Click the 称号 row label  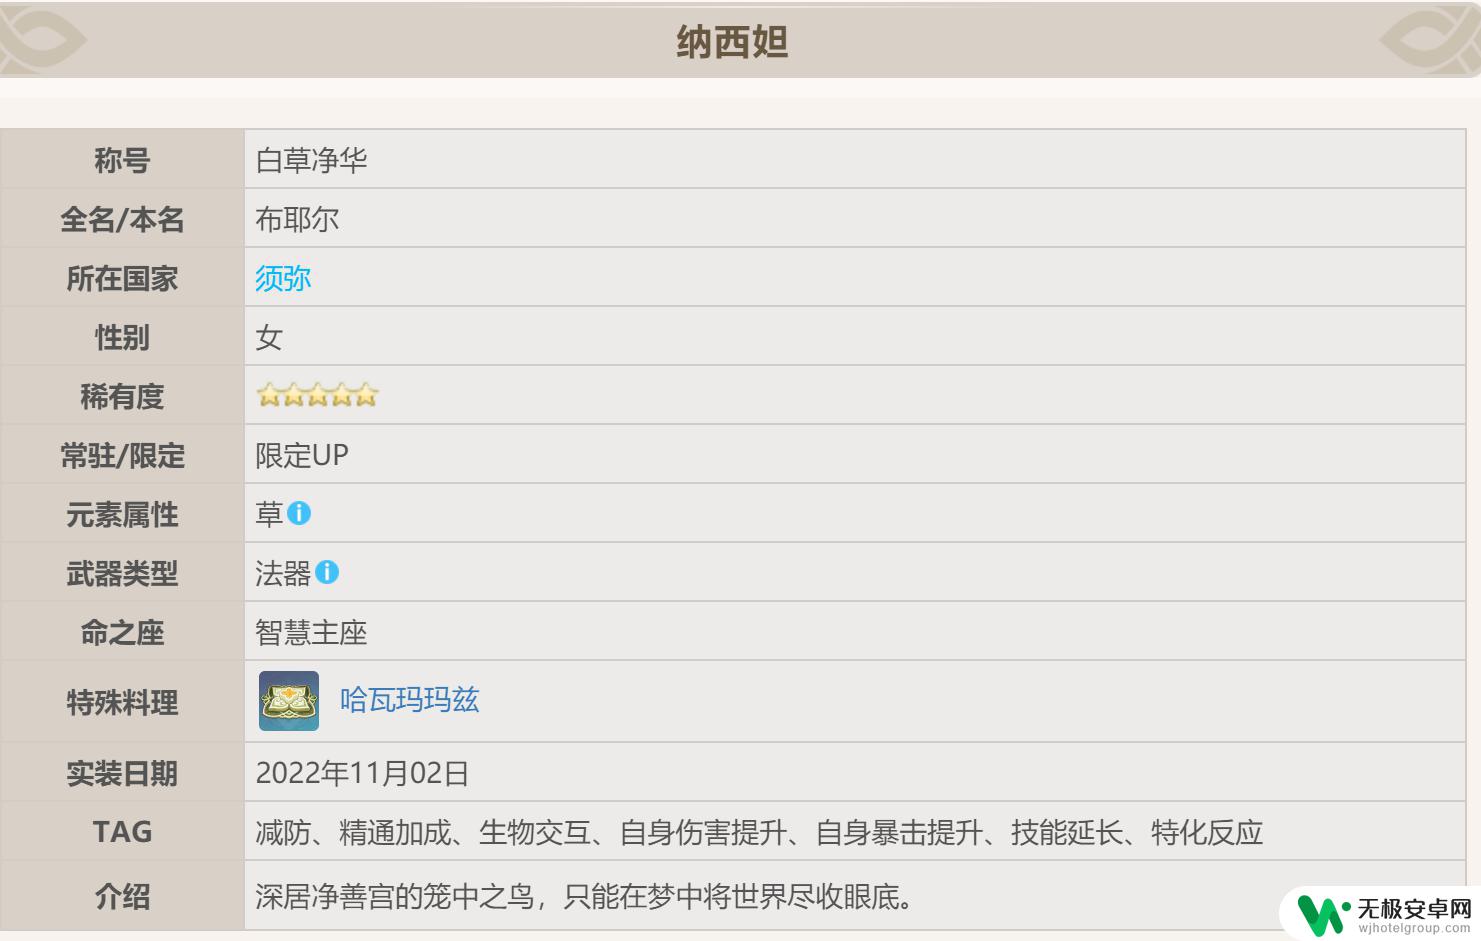pyautogui.click(x=122, y=160)
